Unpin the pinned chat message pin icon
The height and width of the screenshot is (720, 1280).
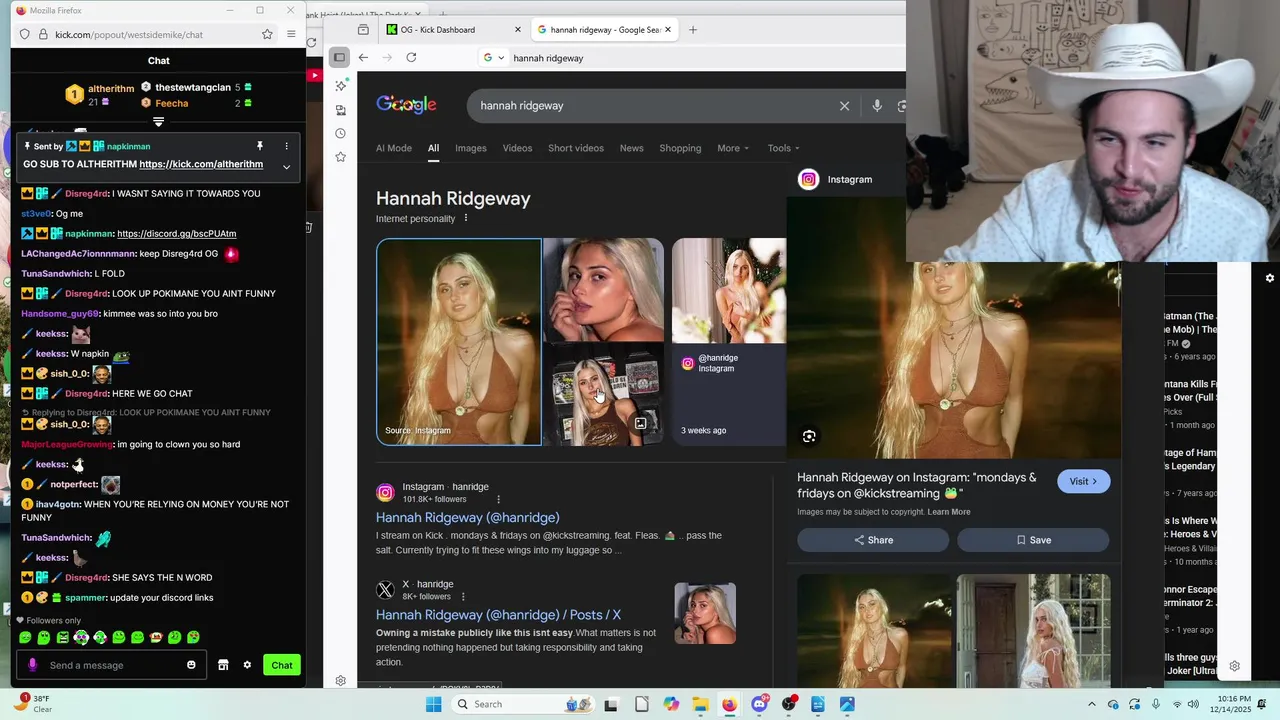coord(259,146)
